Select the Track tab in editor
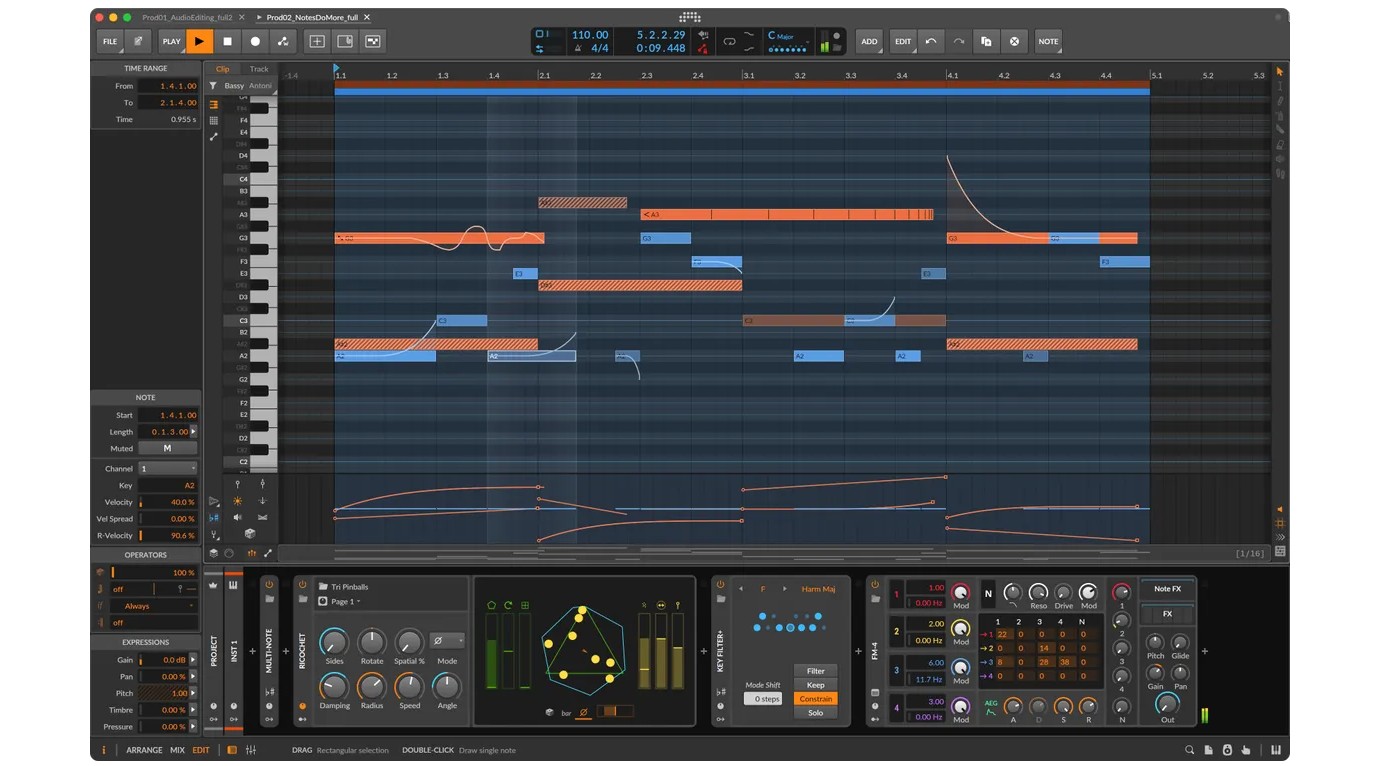This screenshot has width=1382, height=766. (x=259, y=69)
